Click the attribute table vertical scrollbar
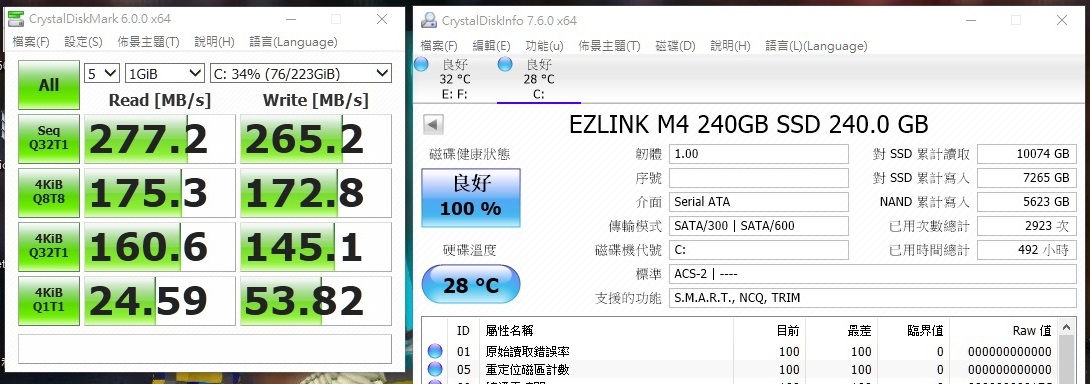This screenshot has height=384, width=1090. tap(1066, 352)
